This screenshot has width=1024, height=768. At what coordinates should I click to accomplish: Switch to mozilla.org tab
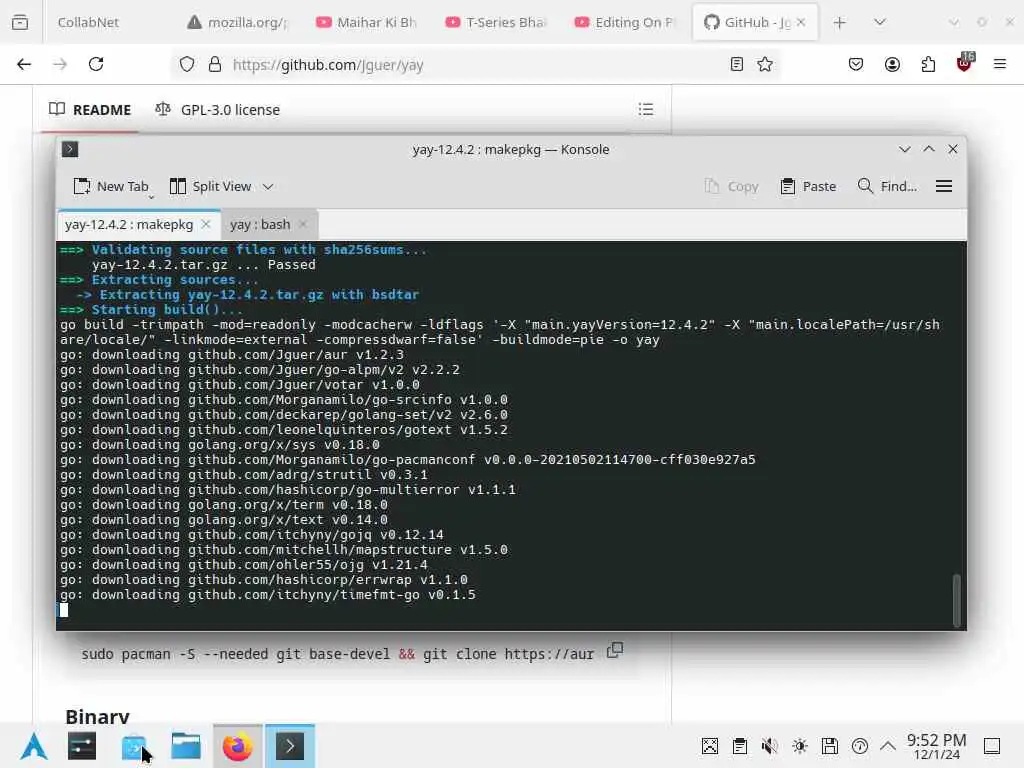click(x=238, y=22)
